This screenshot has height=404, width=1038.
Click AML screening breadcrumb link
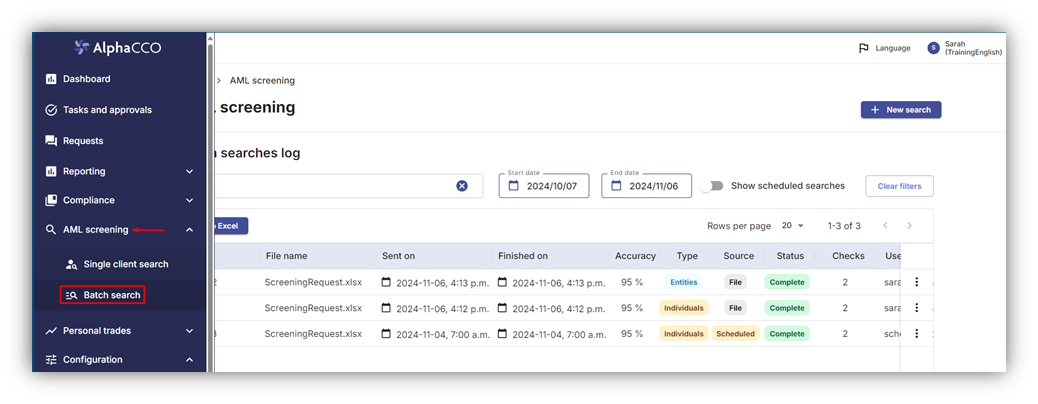click(x=262, y=81)
